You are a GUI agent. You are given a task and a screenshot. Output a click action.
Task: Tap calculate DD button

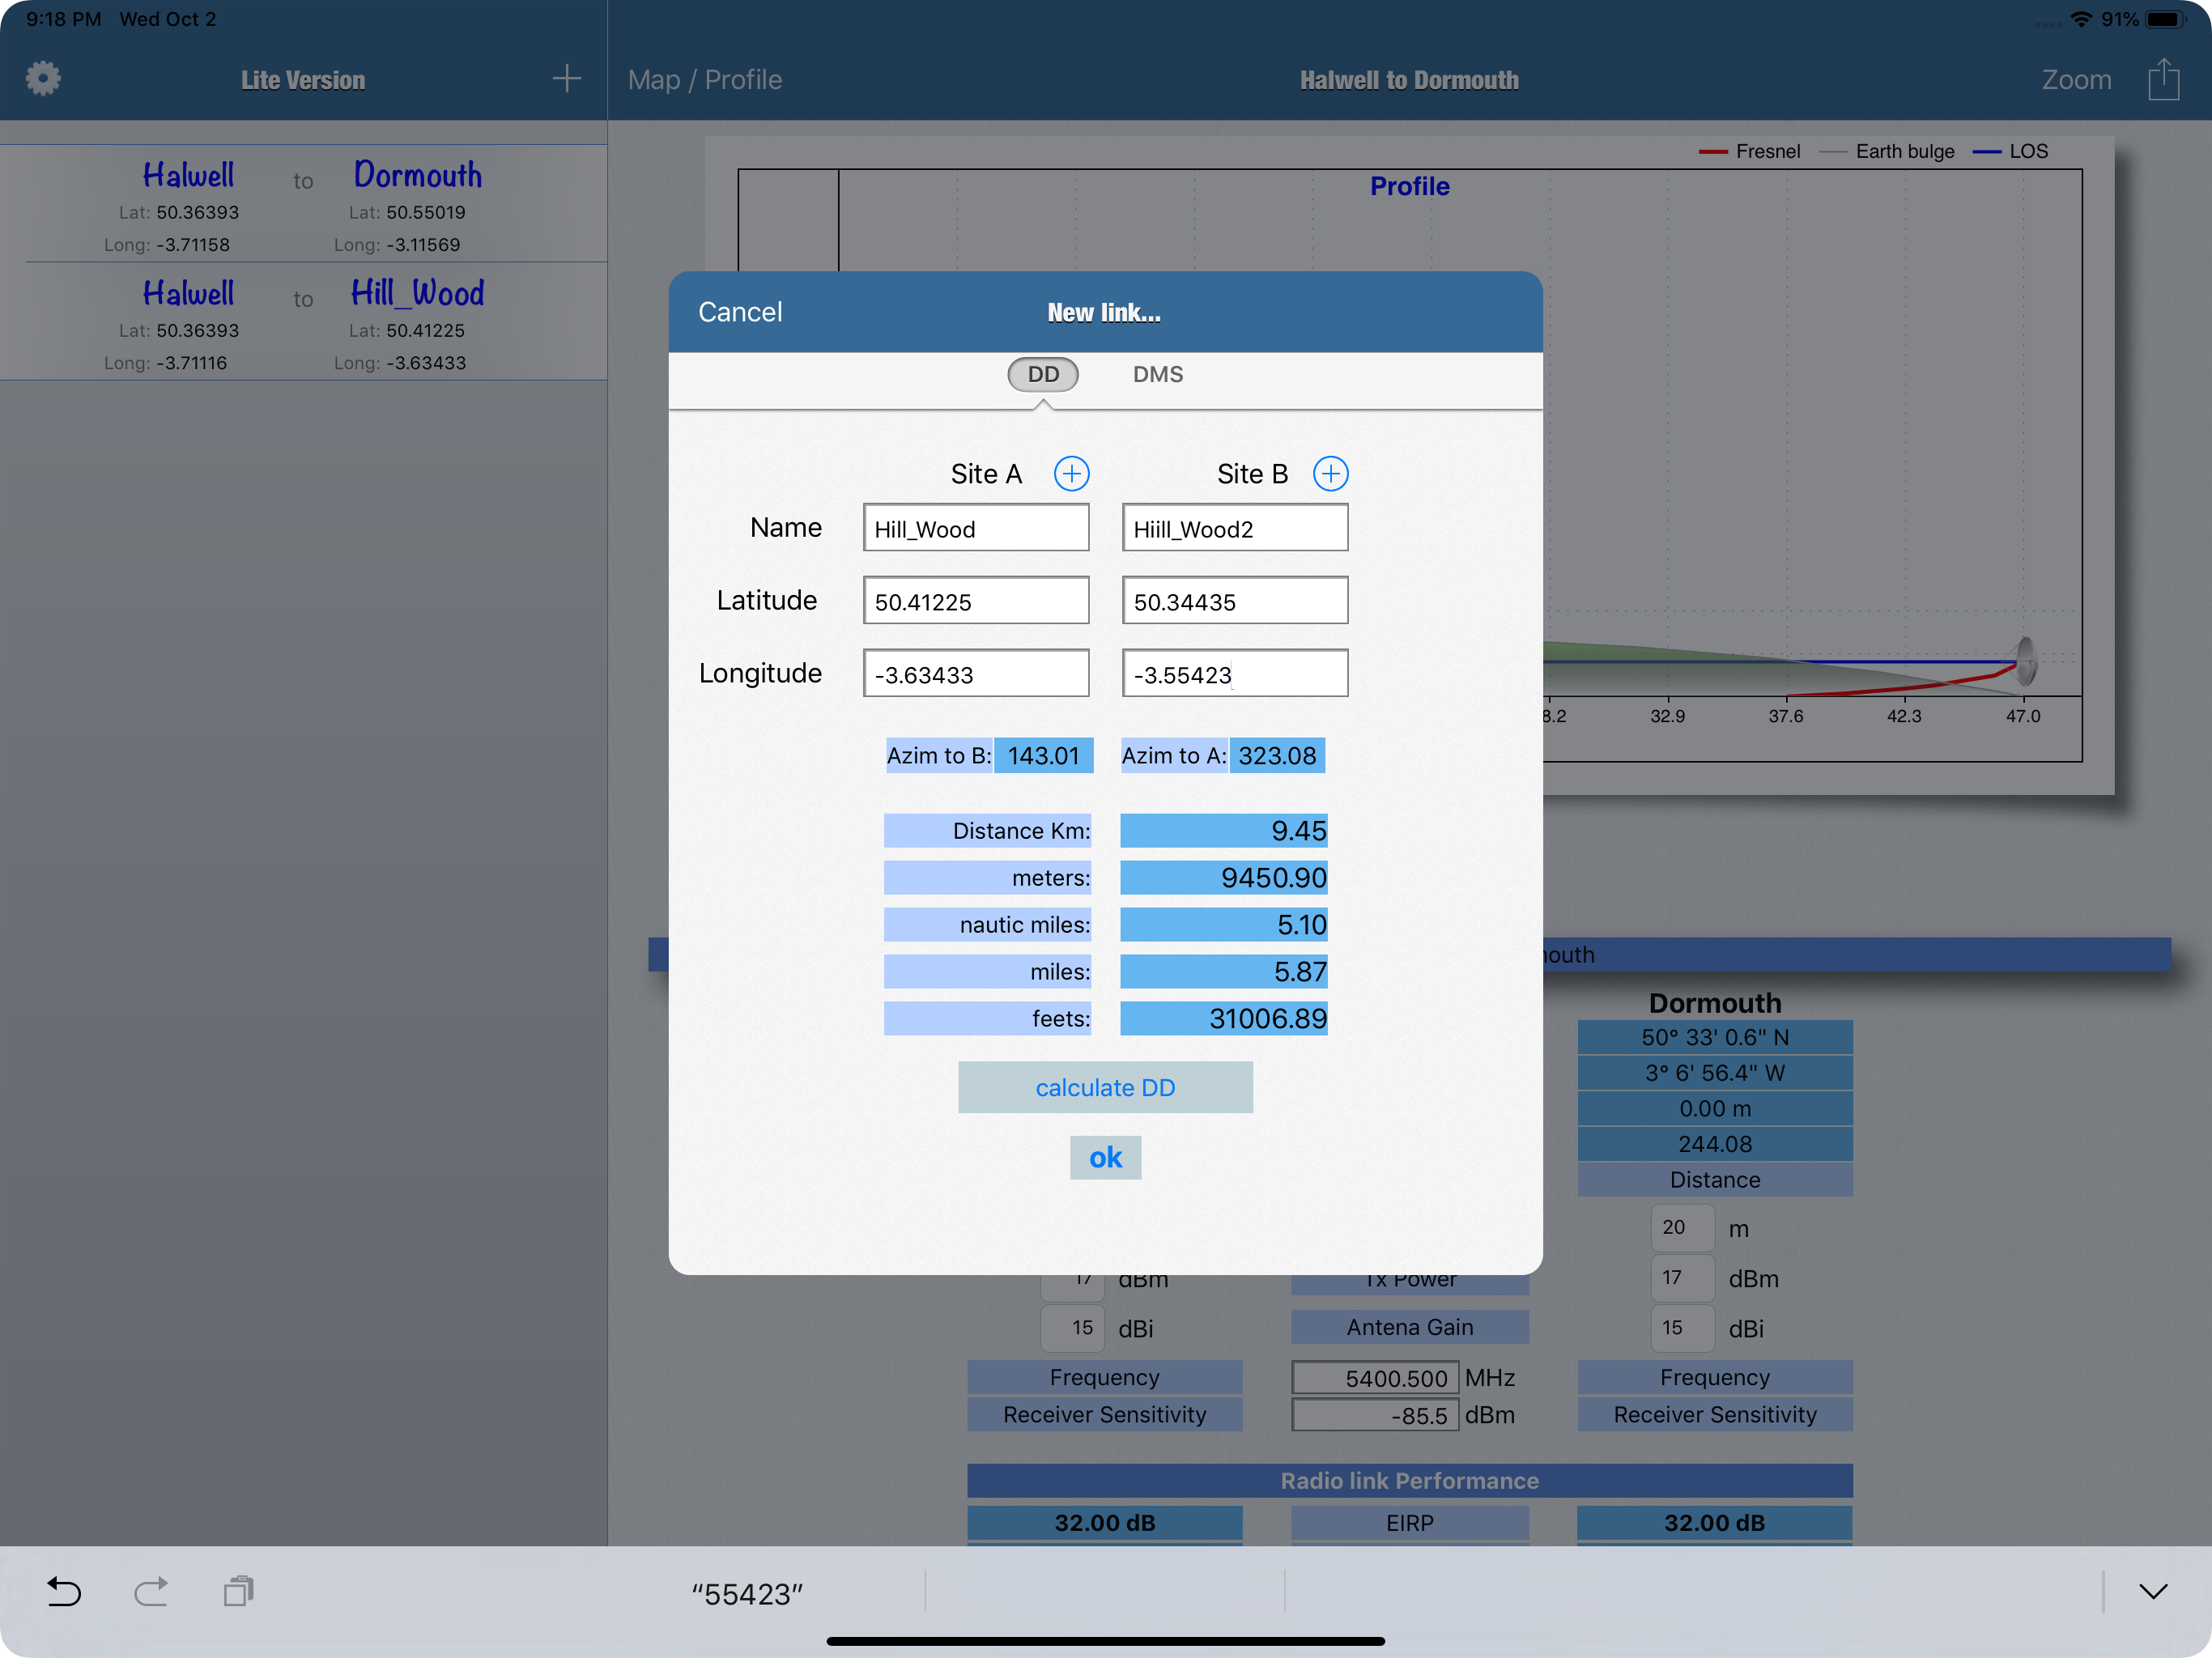[1105, 1087]
